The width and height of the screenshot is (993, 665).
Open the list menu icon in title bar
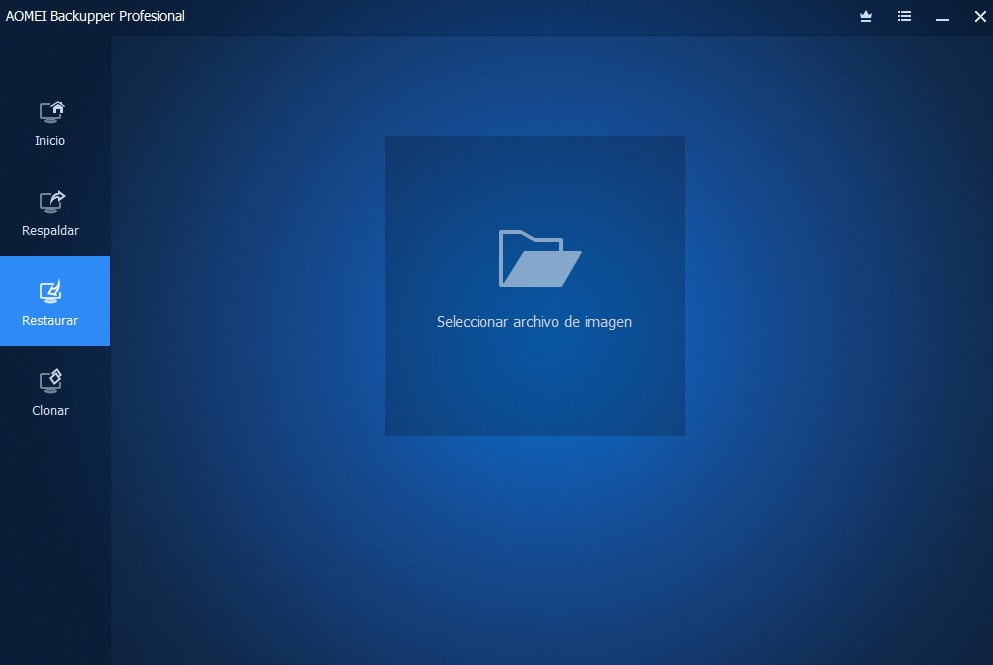(904, 16)
